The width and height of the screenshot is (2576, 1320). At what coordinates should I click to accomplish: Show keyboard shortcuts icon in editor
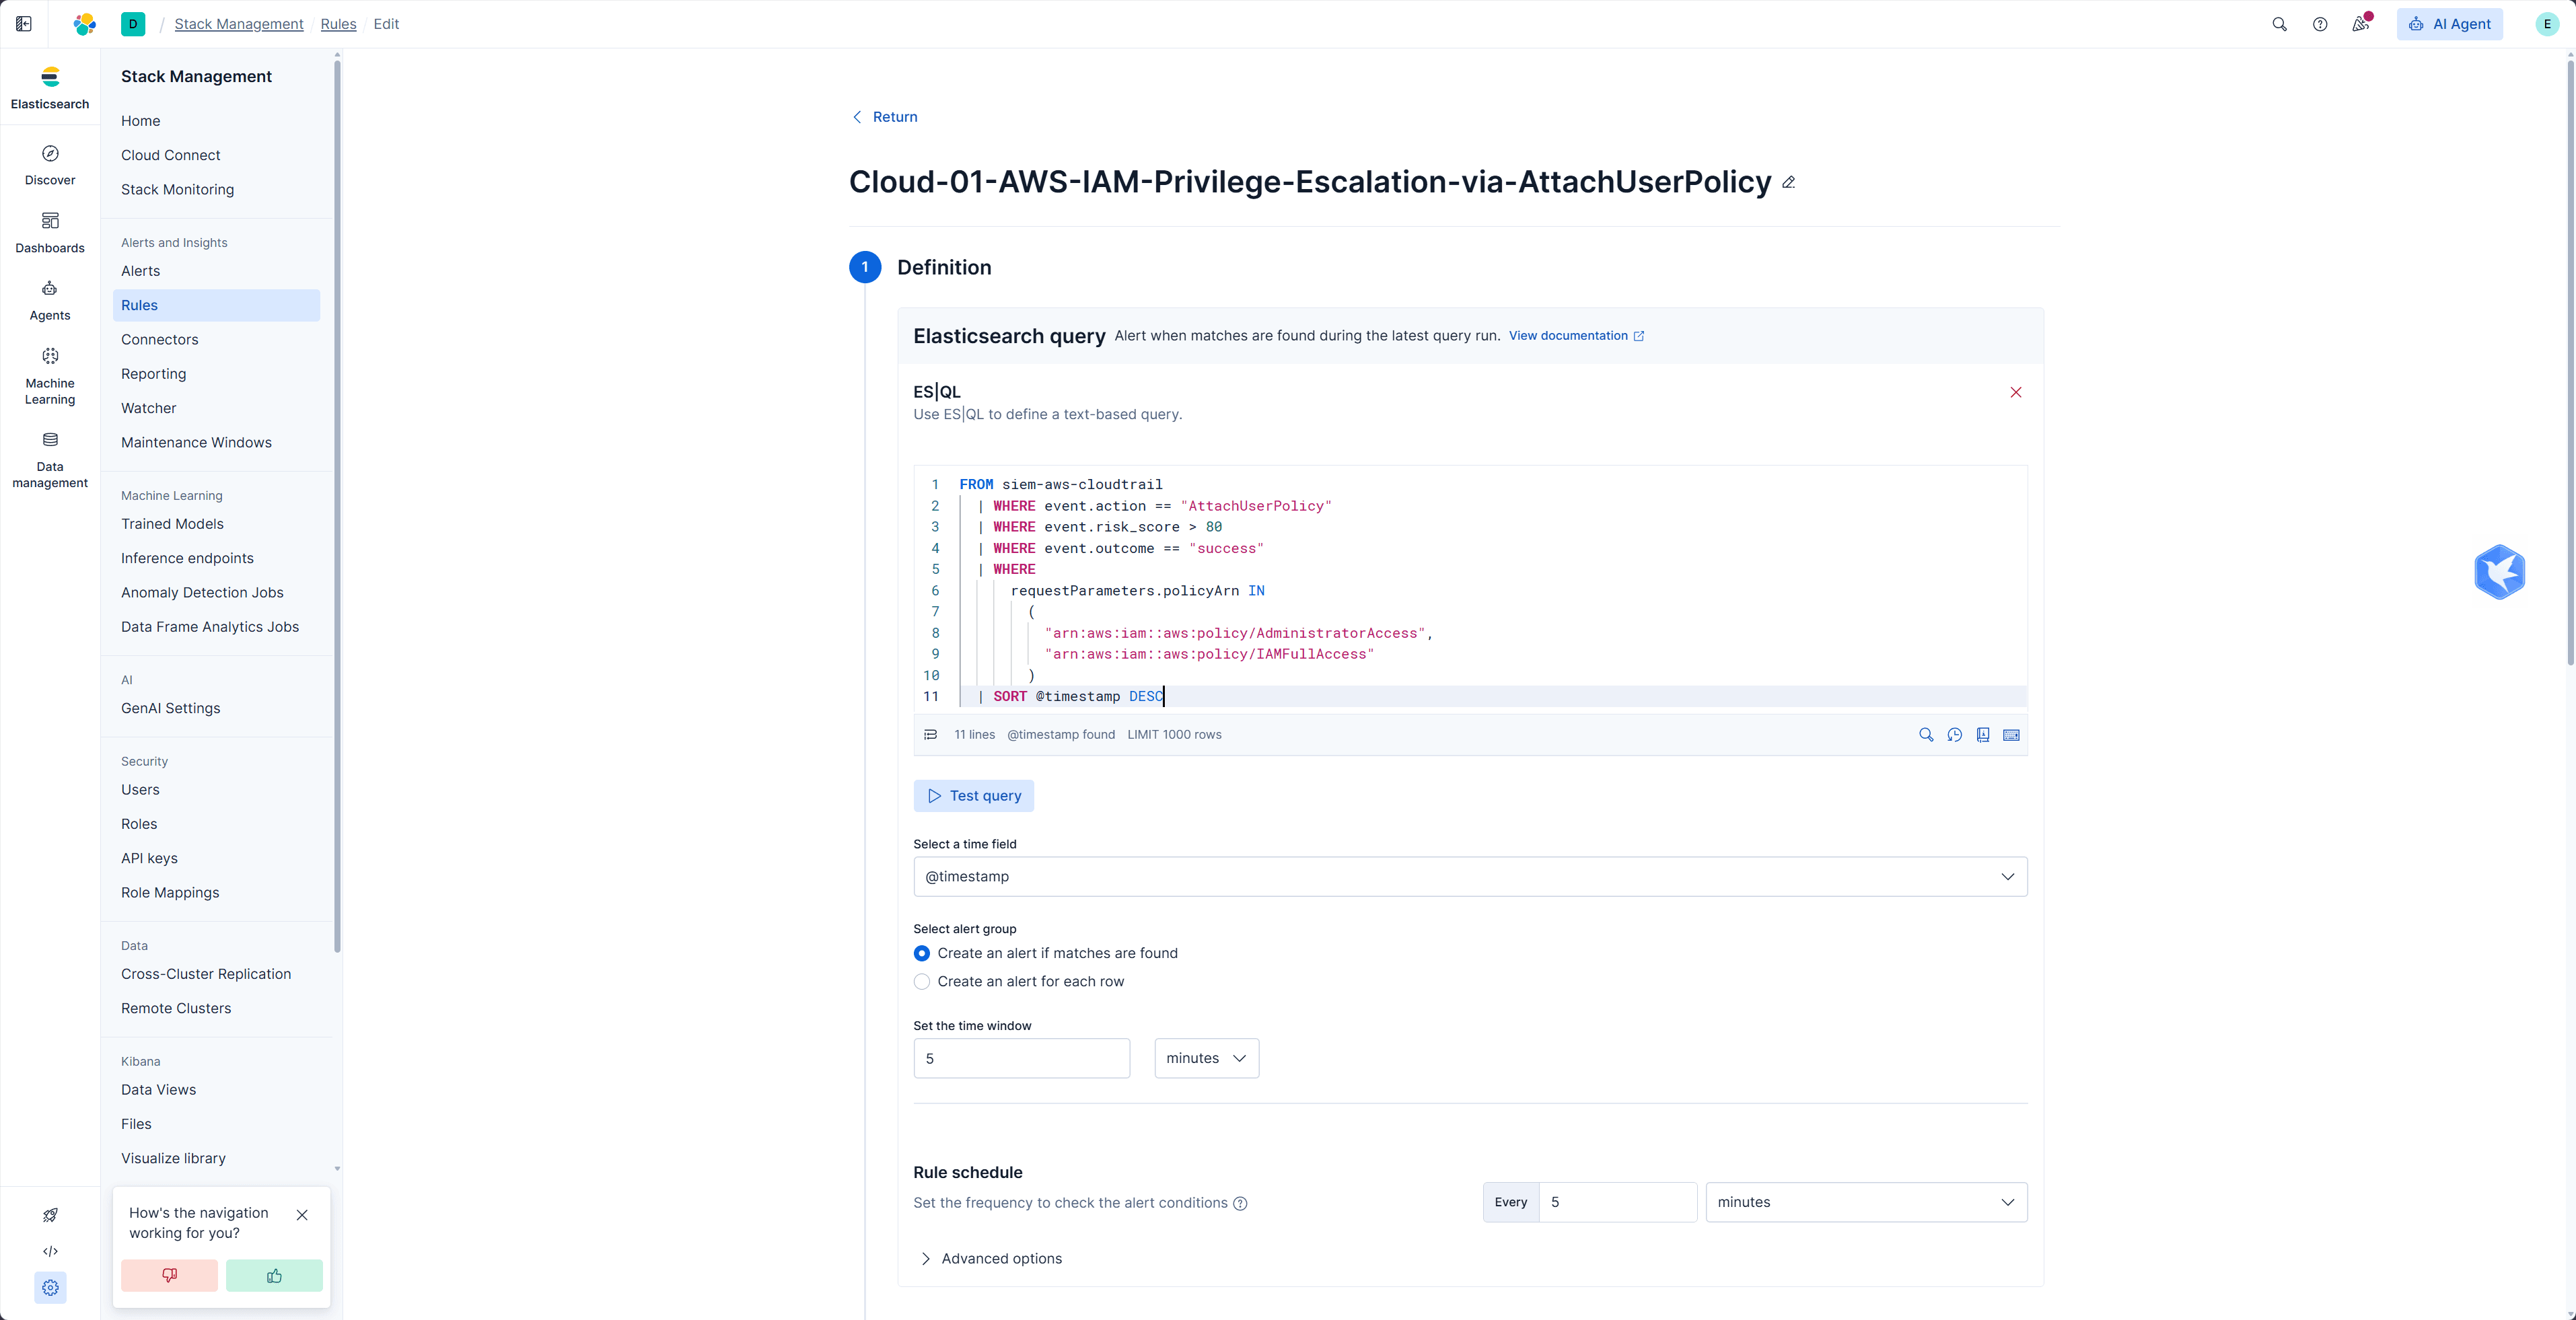pyautogui.click(x=2011, y=735)
